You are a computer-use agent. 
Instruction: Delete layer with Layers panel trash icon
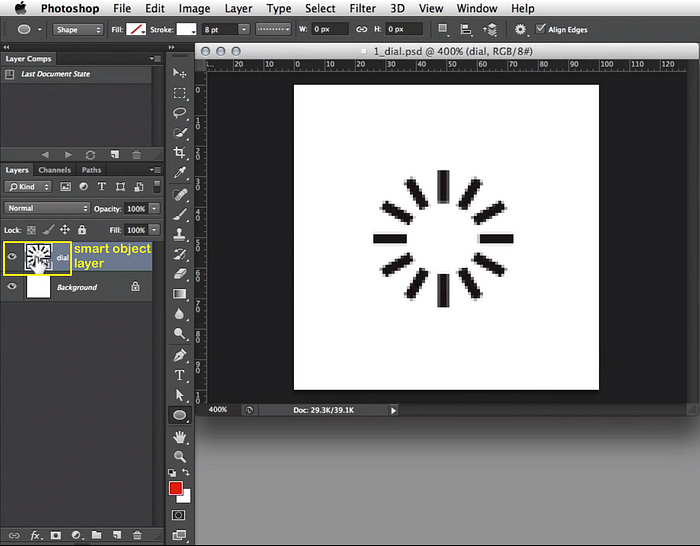click(137, 535)
